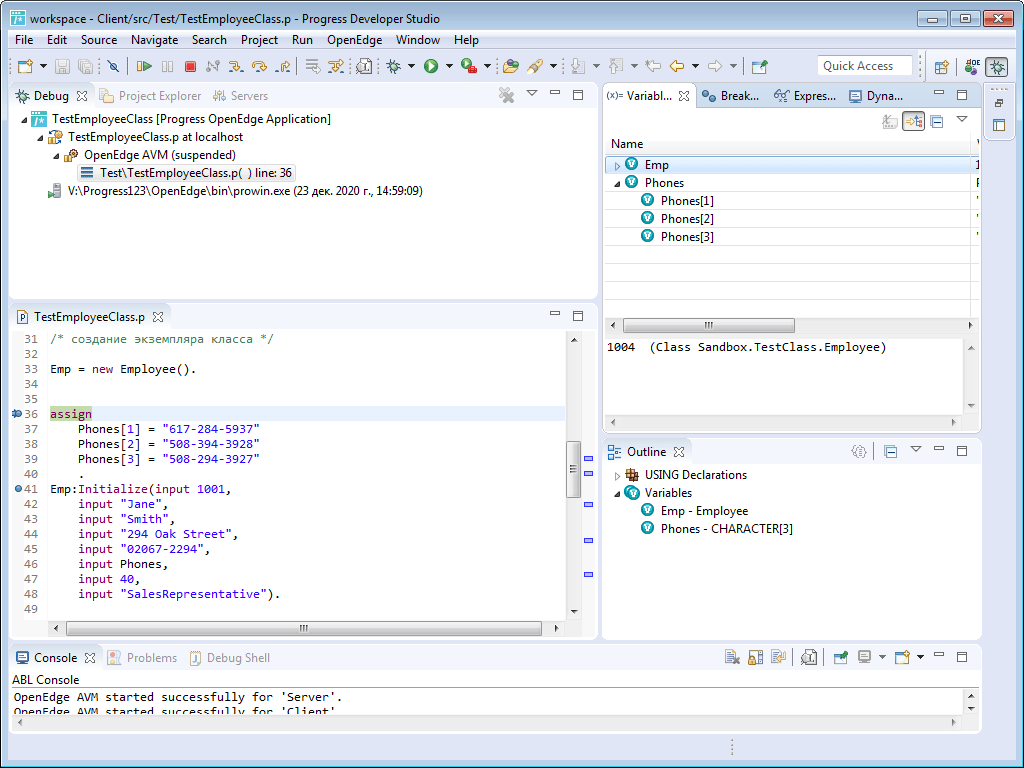Switch to the OpenEdge Editor perspective icon

(x=972, y=67)
